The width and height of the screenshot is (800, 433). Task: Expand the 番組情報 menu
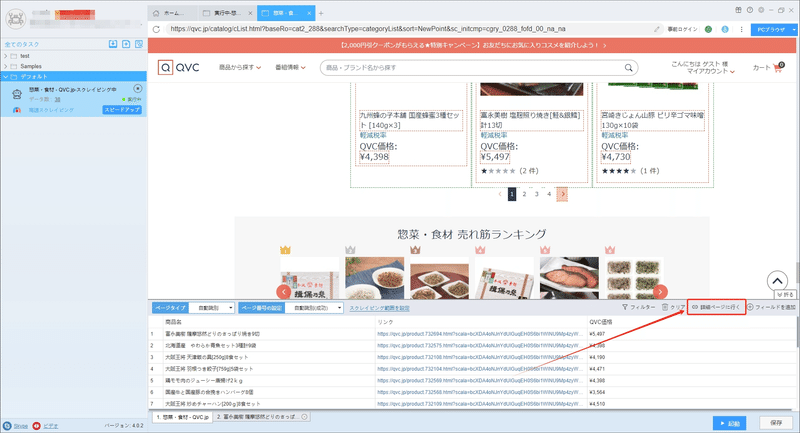click(290, 67)
